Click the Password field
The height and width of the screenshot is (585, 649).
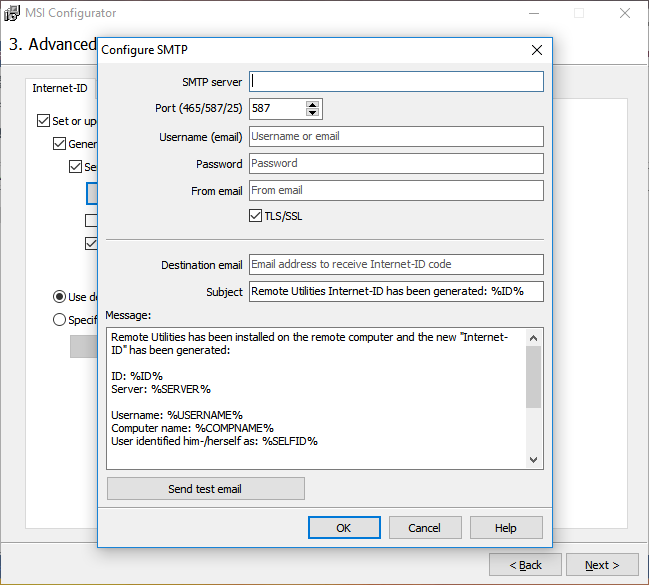(396, 164)
